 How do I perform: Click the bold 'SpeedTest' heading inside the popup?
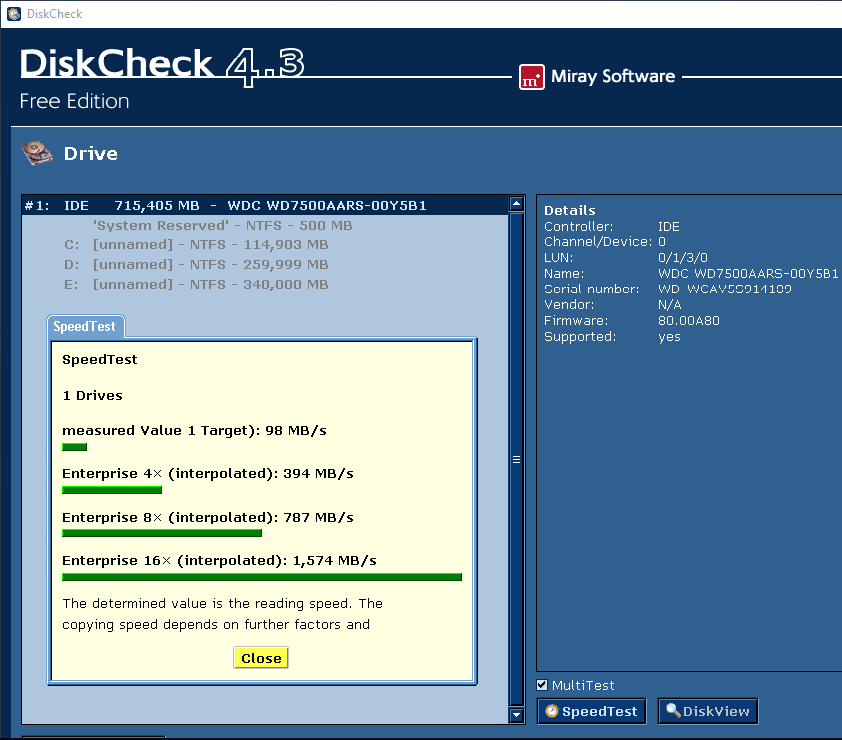[x=100, y=359]
